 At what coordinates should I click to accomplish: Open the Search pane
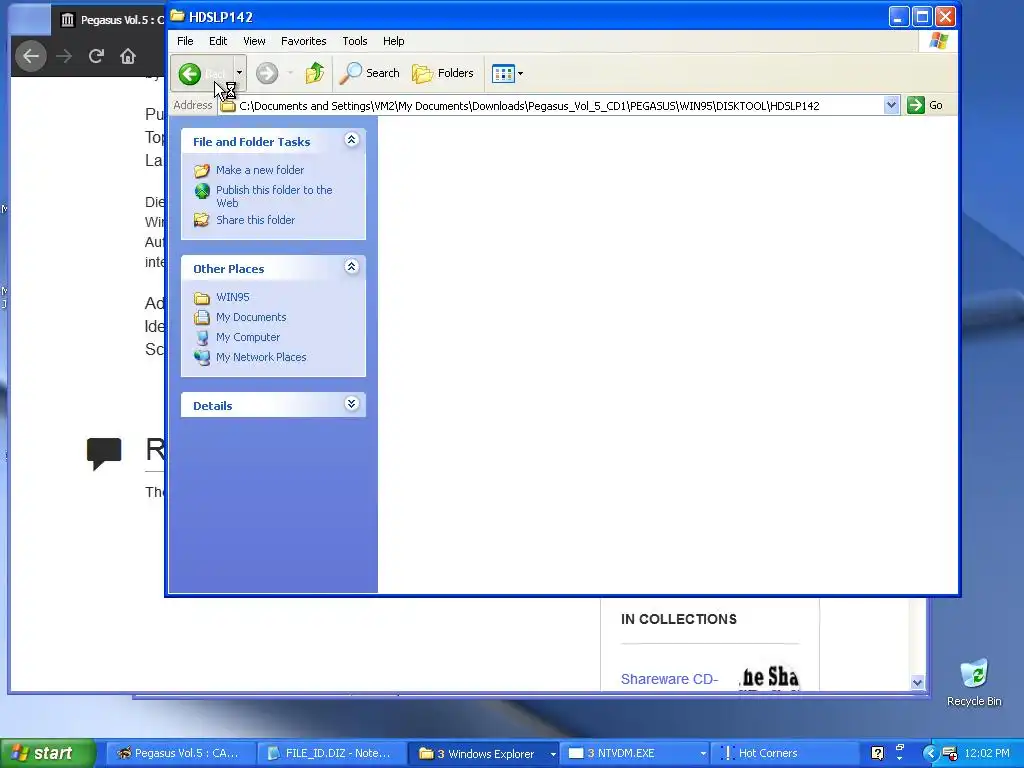coord(370,73)
